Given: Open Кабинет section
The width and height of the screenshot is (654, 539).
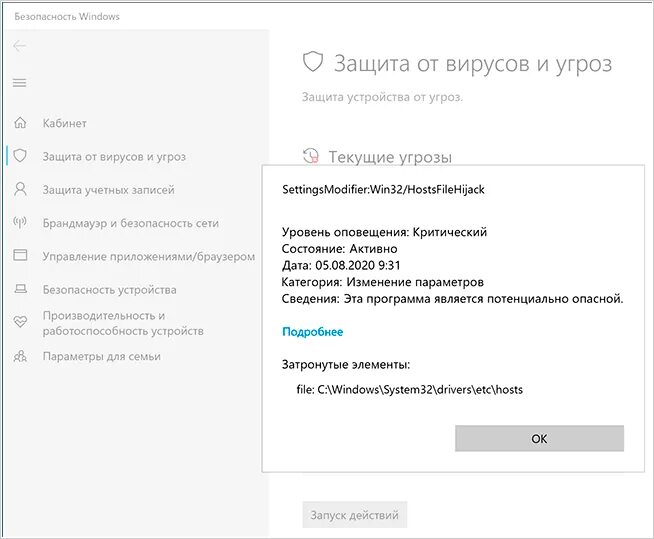Looking at the screenshot, I should click(65, 123).
